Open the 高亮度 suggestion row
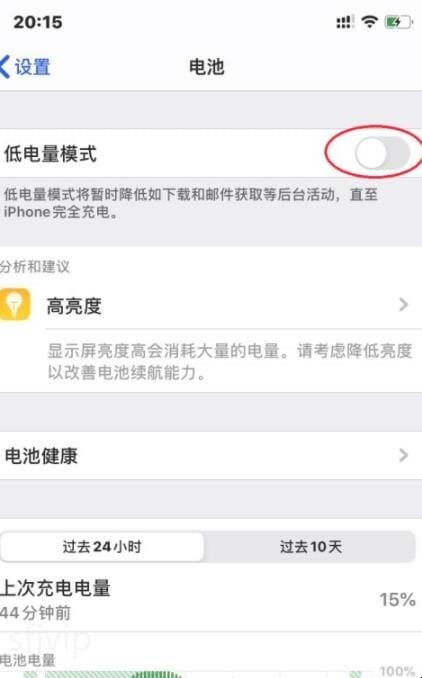Screen dimensions: 422x678 tap(211, 305)
